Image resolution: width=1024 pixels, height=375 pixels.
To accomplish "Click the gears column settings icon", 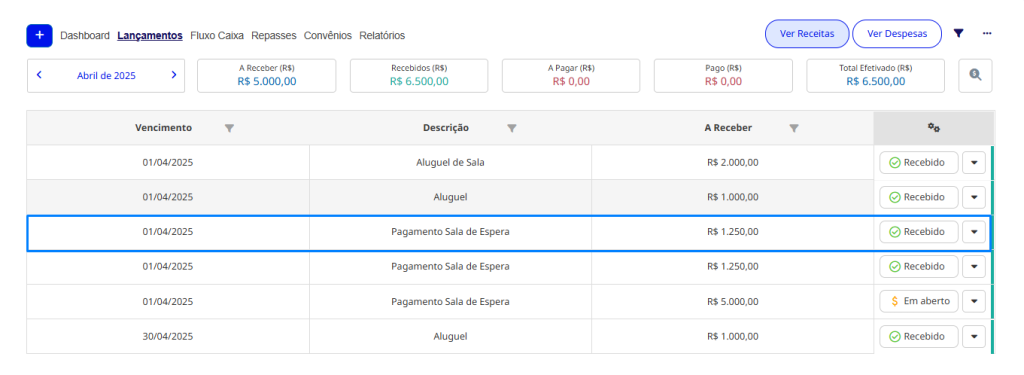I will pos(934,128).
